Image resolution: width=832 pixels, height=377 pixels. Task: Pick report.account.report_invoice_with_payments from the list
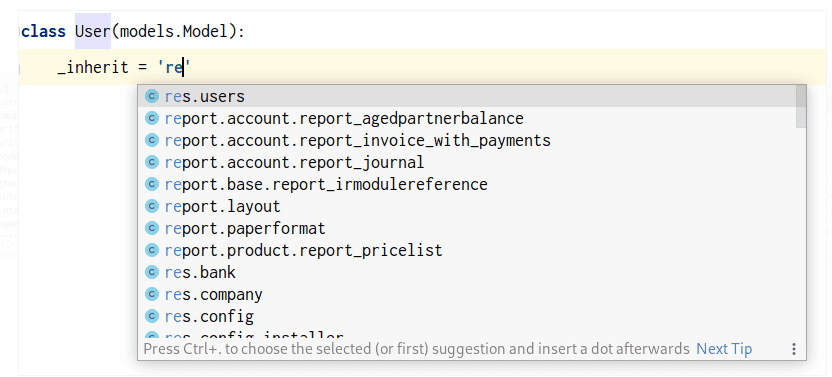(467, 140)
